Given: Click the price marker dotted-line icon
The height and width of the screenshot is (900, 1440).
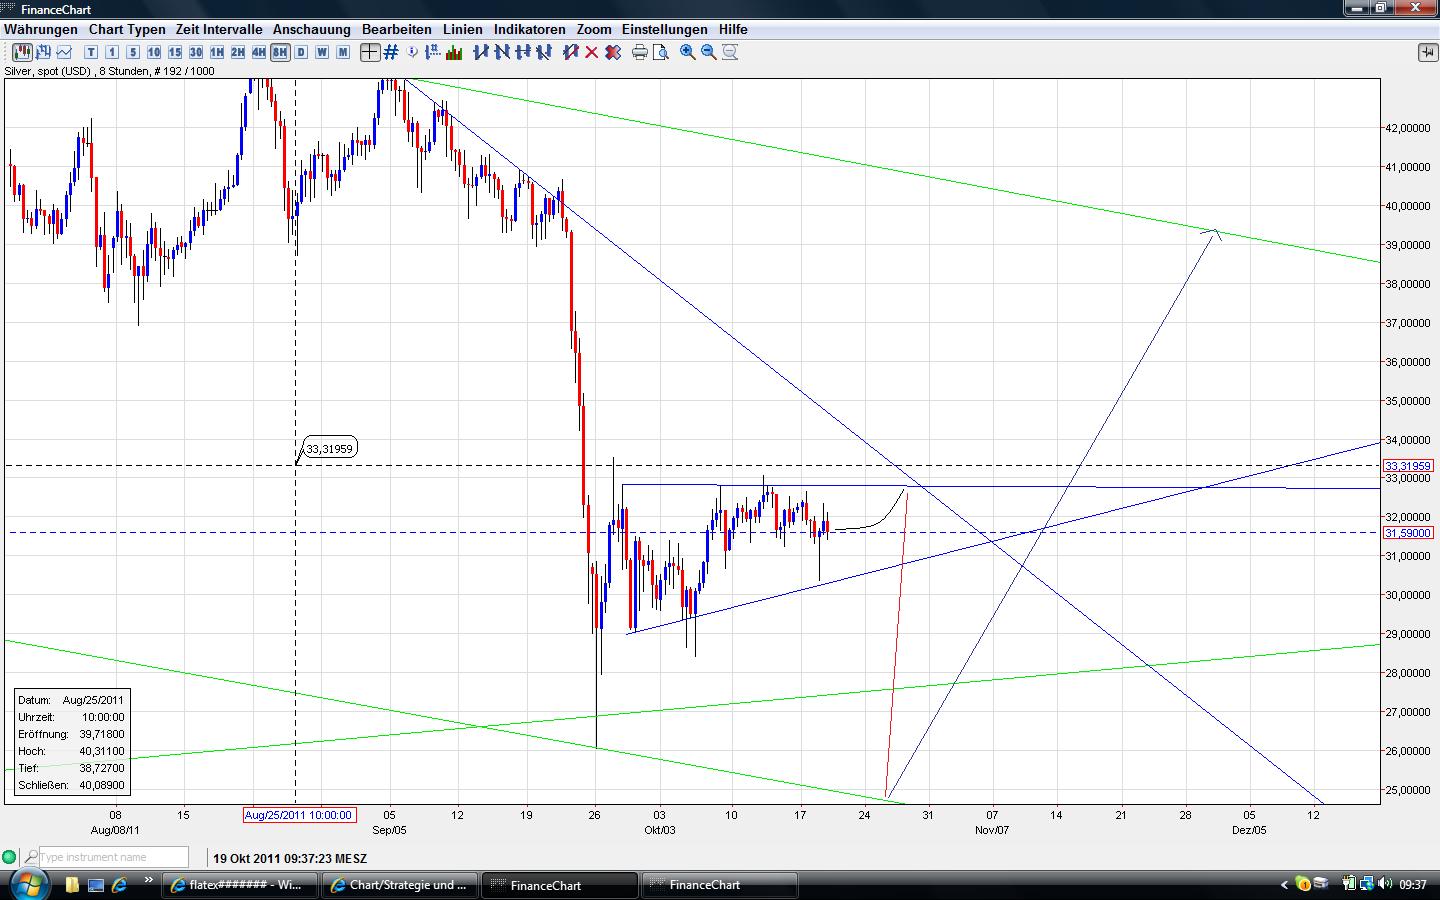Looking at the screenshot, I should (x=435, y=52).
